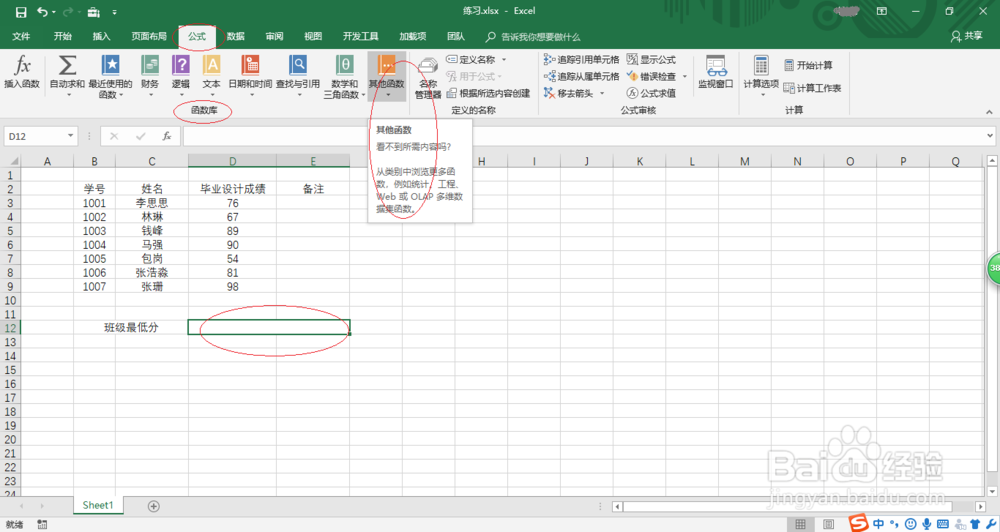
Task: Click the formula bar input field
Action: (584, 136)
